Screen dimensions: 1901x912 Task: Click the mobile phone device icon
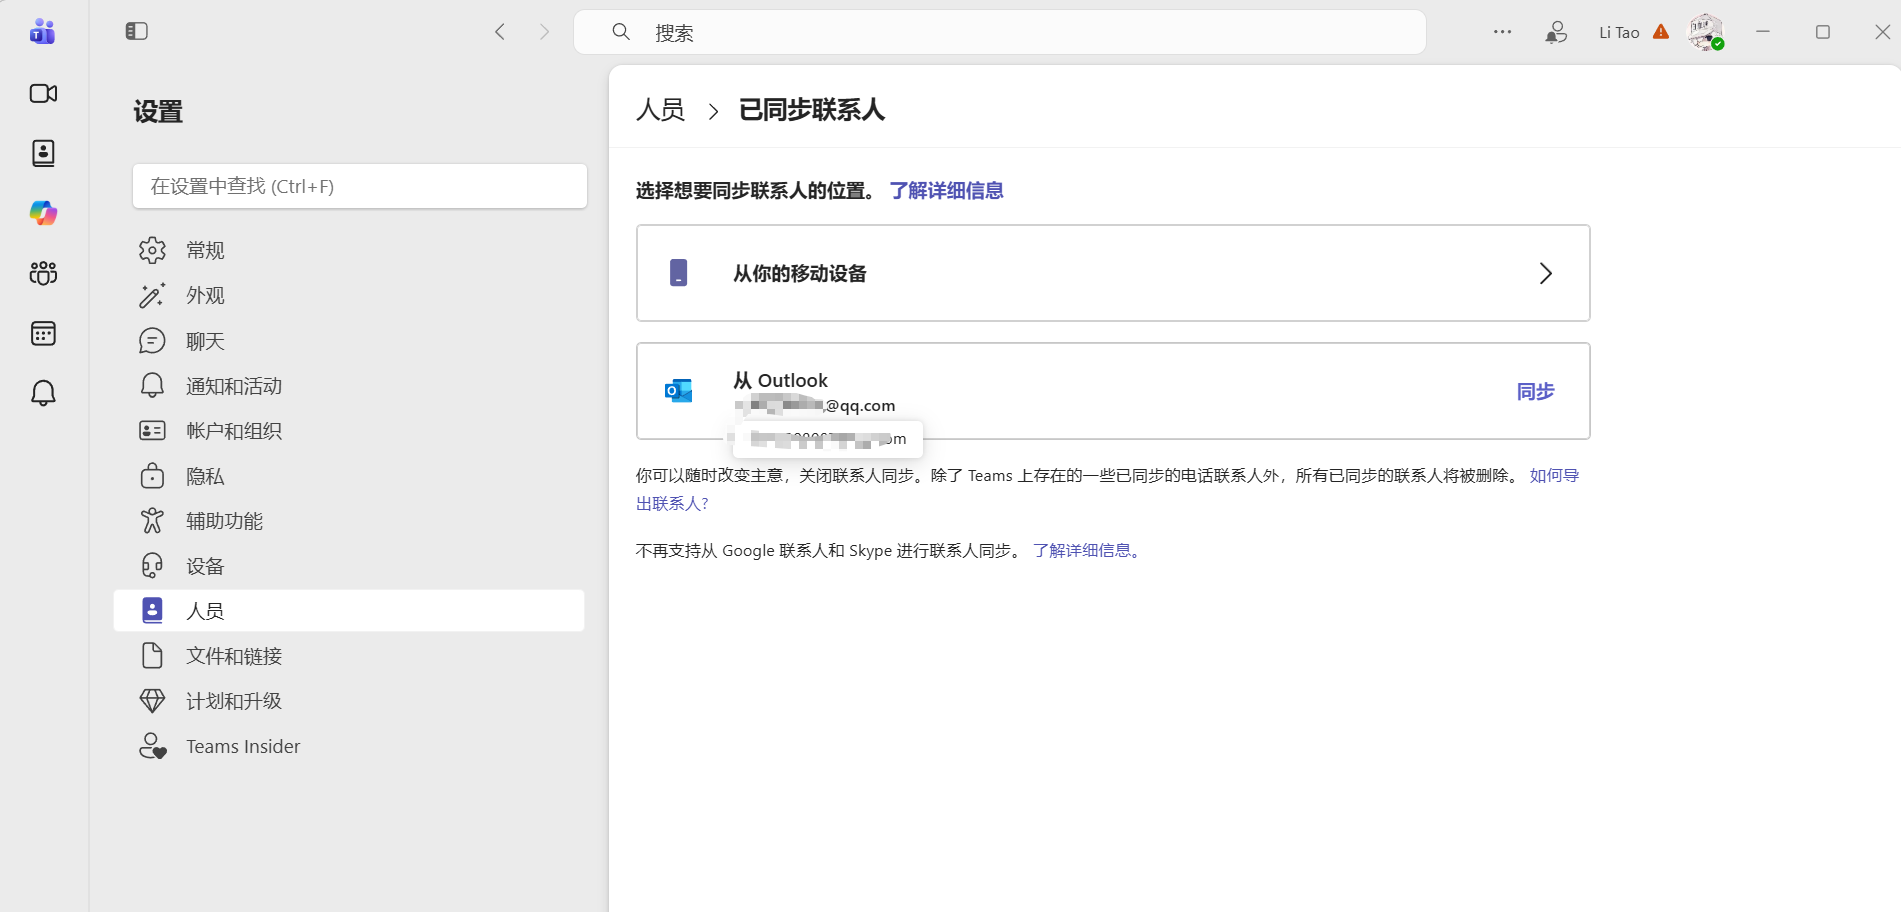pos(678,273)
